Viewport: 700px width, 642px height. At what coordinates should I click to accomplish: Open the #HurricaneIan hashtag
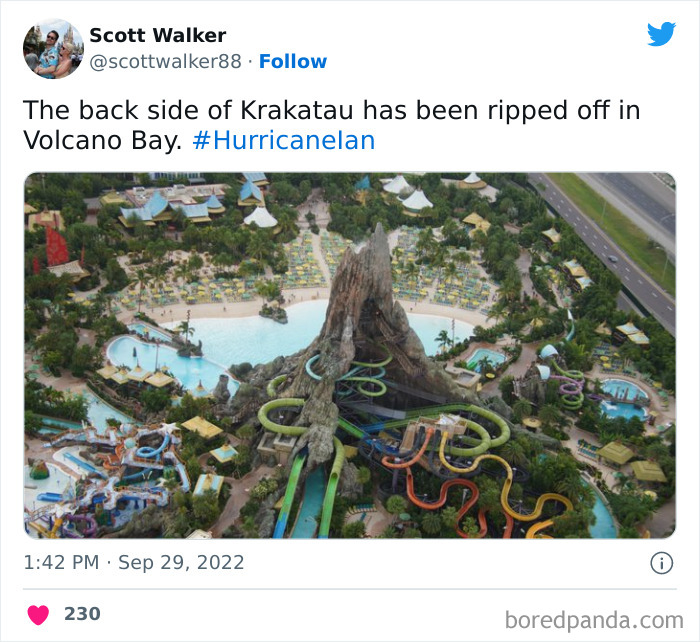click(283, 141)
